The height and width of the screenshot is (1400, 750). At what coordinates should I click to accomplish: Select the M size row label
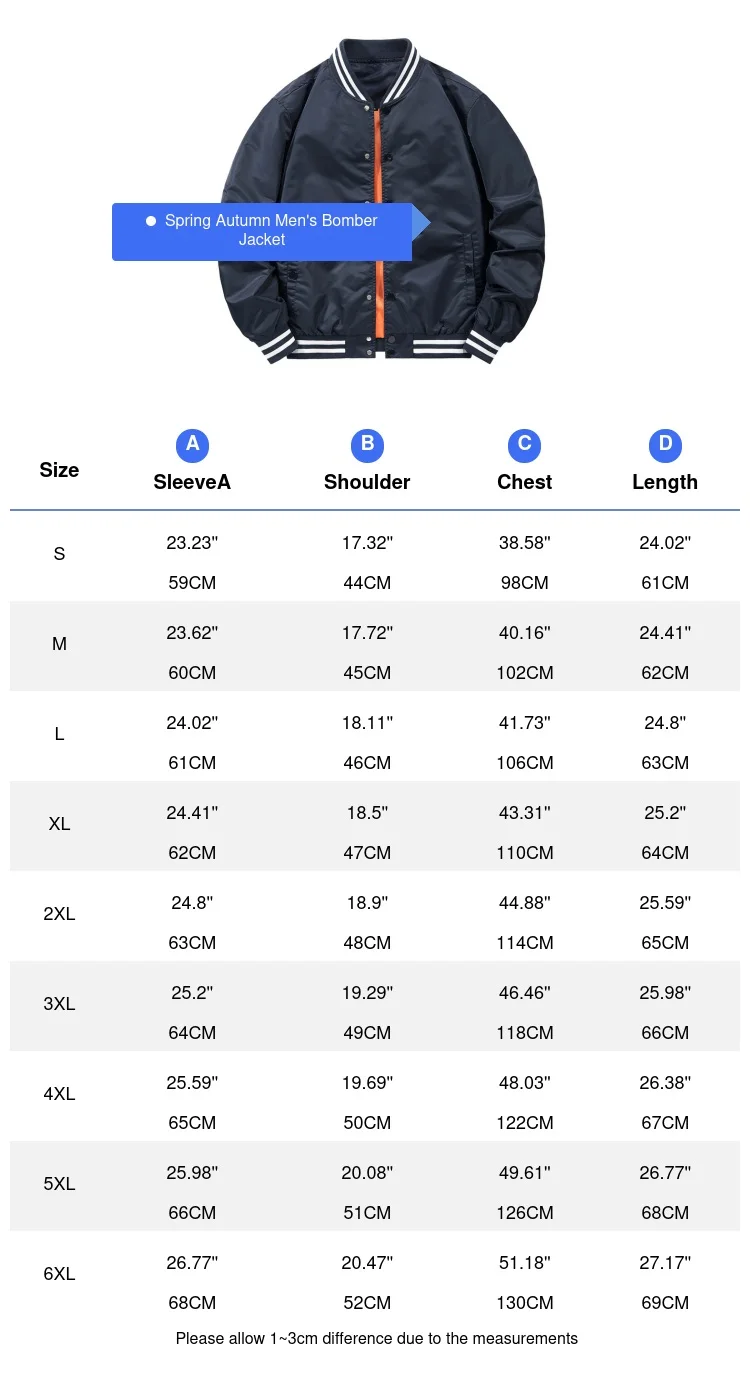59,644
